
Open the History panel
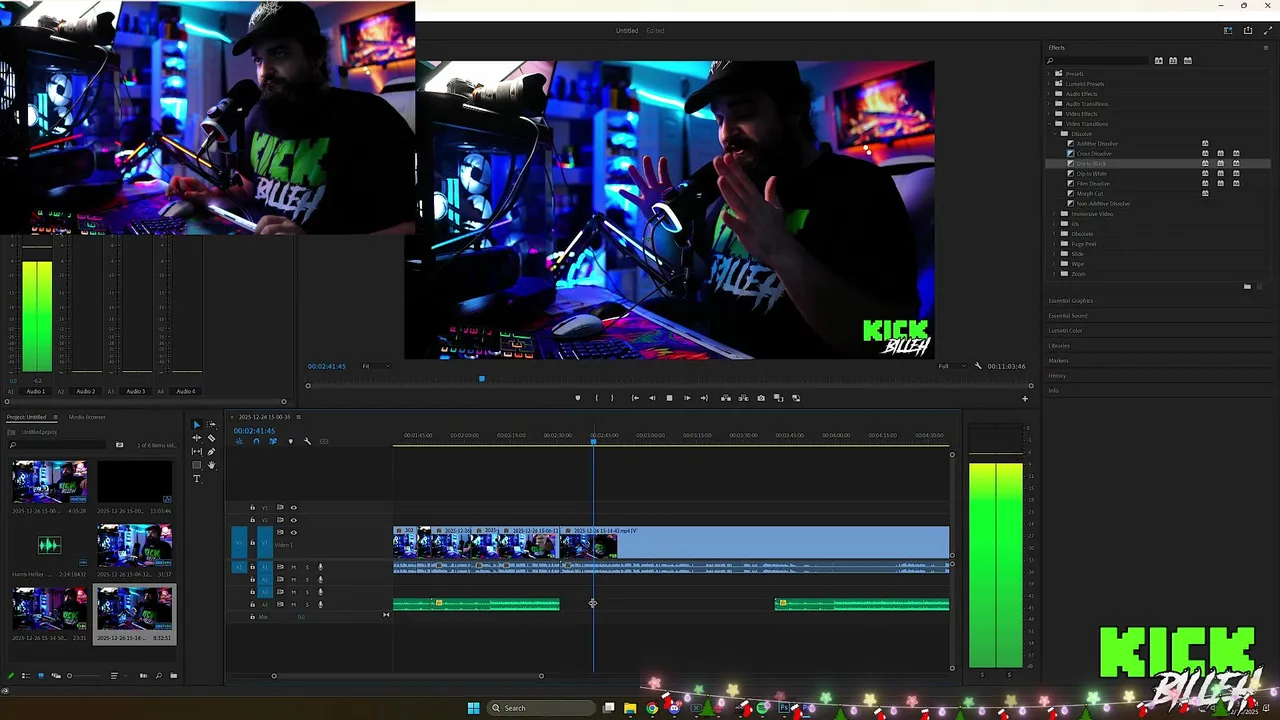pos(1057,376)
